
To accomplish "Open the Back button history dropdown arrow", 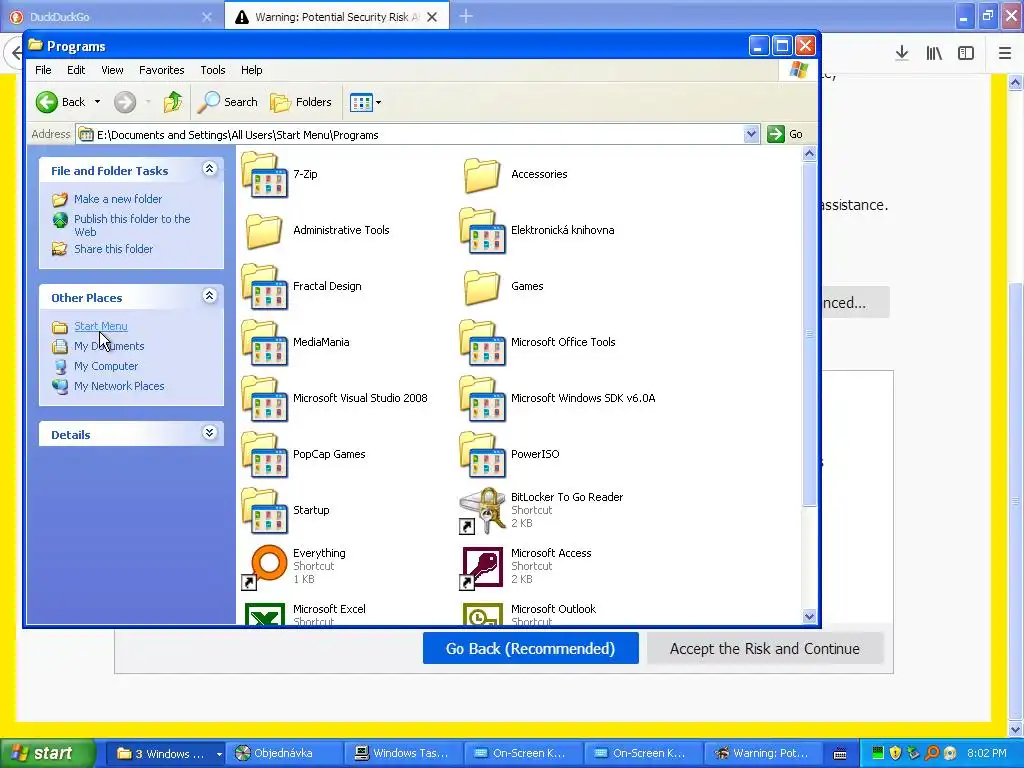I will [97, 103].
